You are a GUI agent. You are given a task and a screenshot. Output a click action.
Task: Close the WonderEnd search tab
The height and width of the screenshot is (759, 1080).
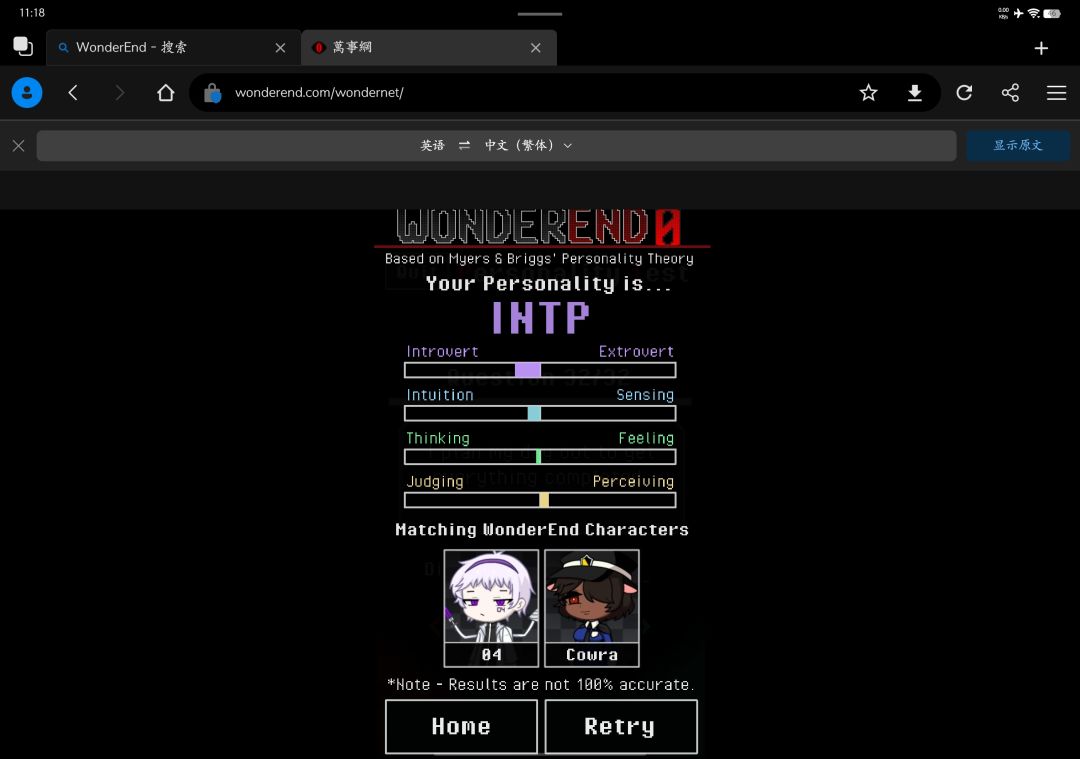pyautogui.click(x=280, y=48)
